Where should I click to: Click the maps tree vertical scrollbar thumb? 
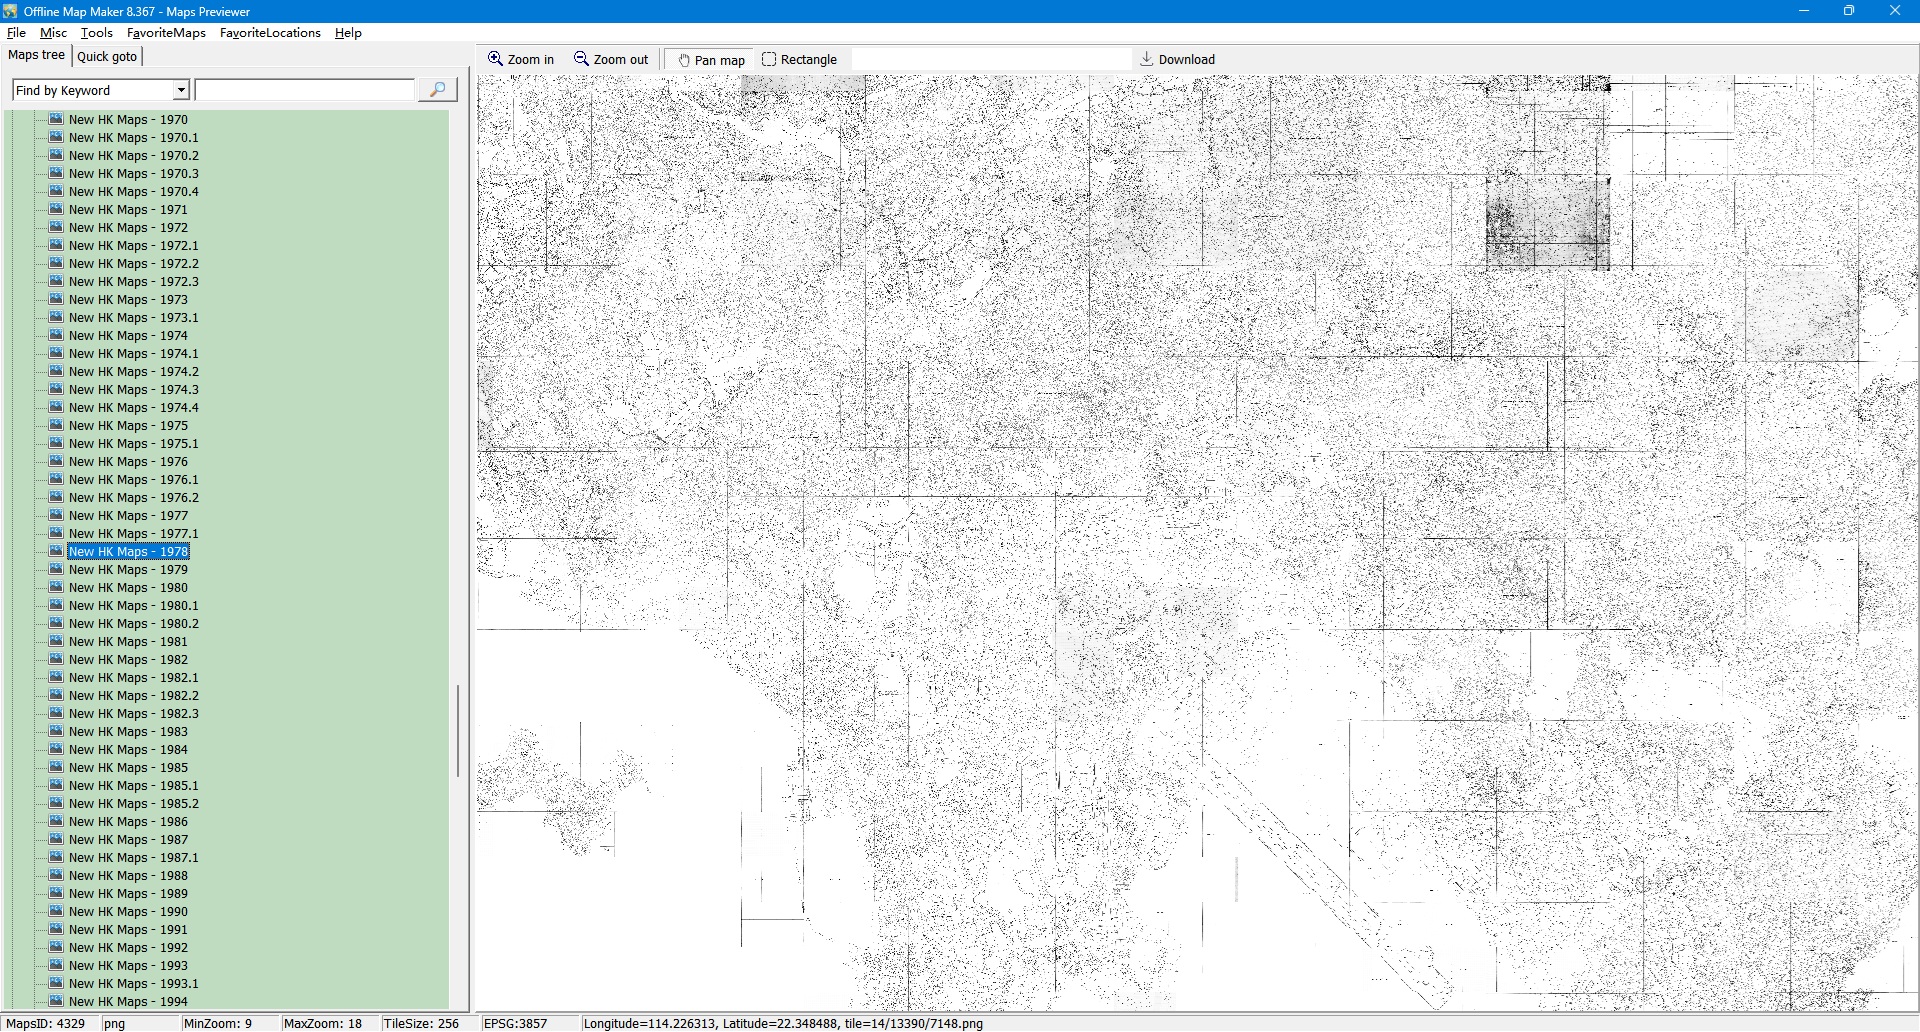click(458, 730)
